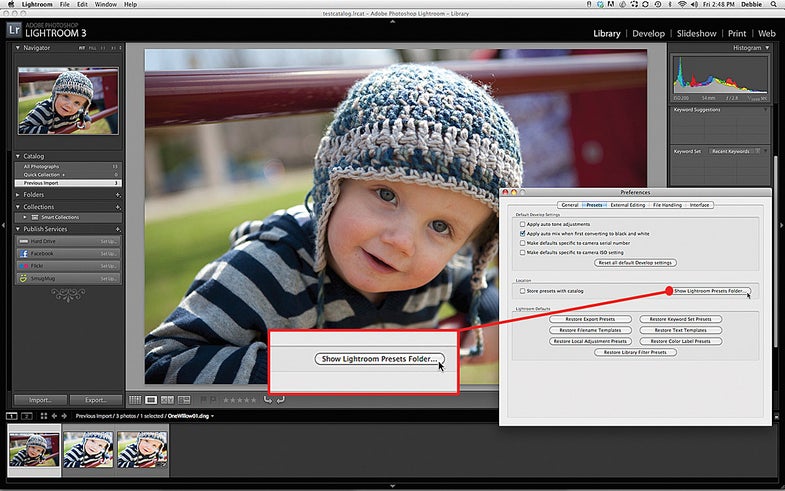Image resolution: width=785 pixels, height=491 pixels.
Task: Click the Import... button
Action: [x=40, y=400]
